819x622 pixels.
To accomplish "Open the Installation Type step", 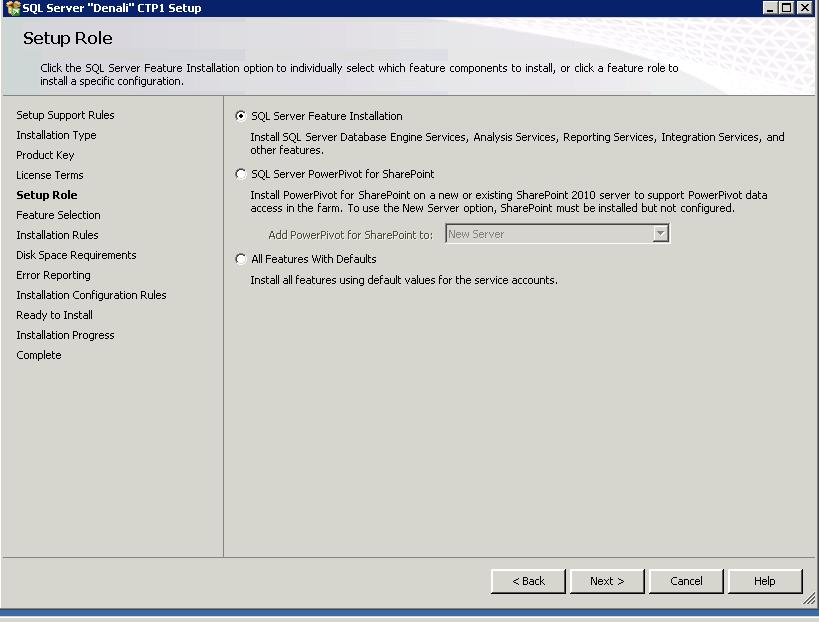I will [x=56, y=135].
